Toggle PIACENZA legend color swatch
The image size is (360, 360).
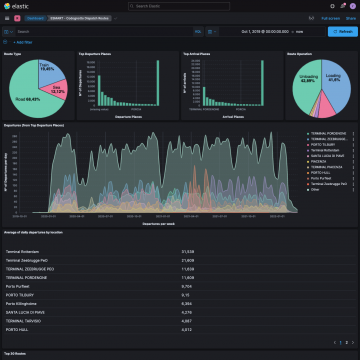click(x=308, y=162)
